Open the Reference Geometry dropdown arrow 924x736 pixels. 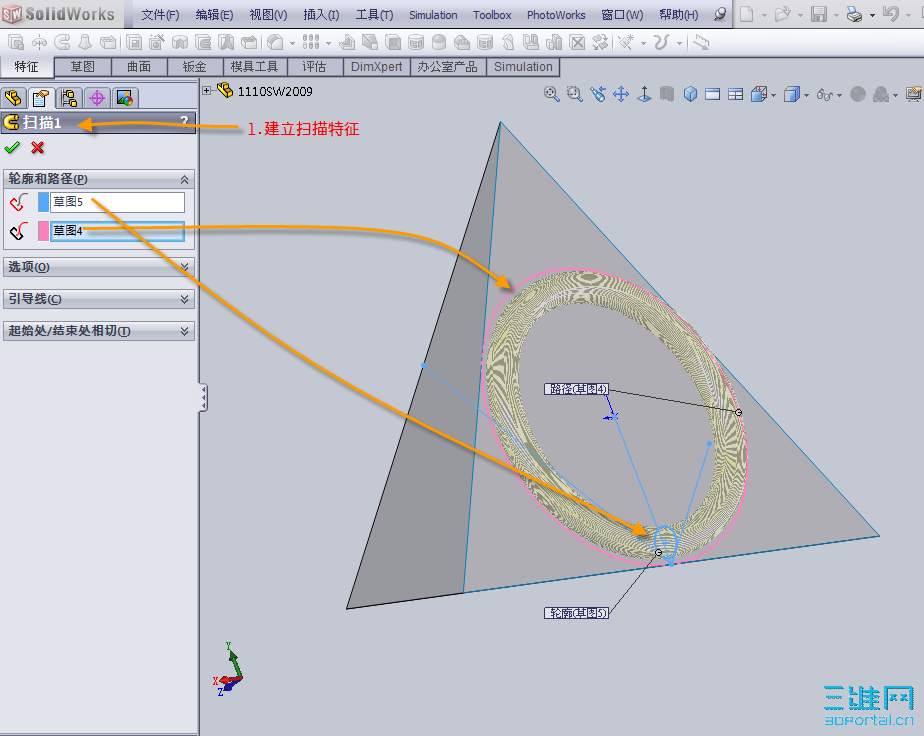(643, 43)
